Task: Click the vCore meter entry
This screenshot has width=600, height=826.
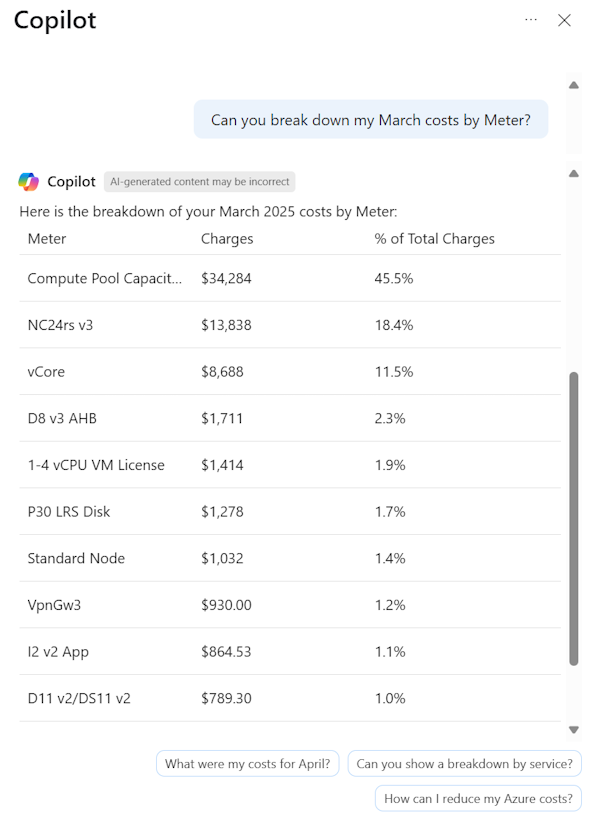Action: coord(47,372)
